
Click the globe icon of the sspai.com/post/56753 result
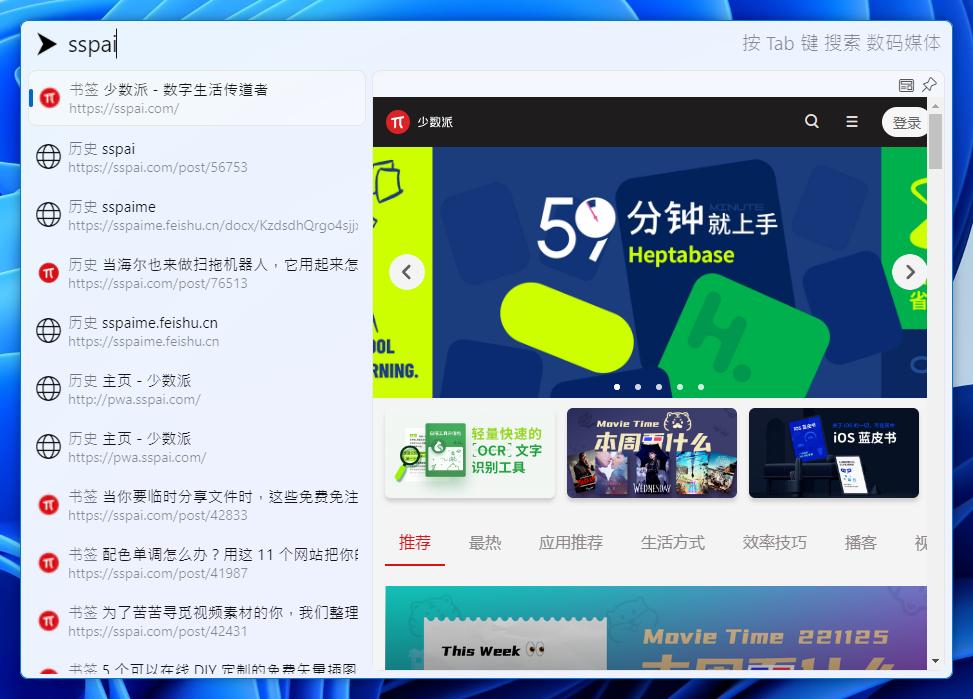click(x=48, y=157)
